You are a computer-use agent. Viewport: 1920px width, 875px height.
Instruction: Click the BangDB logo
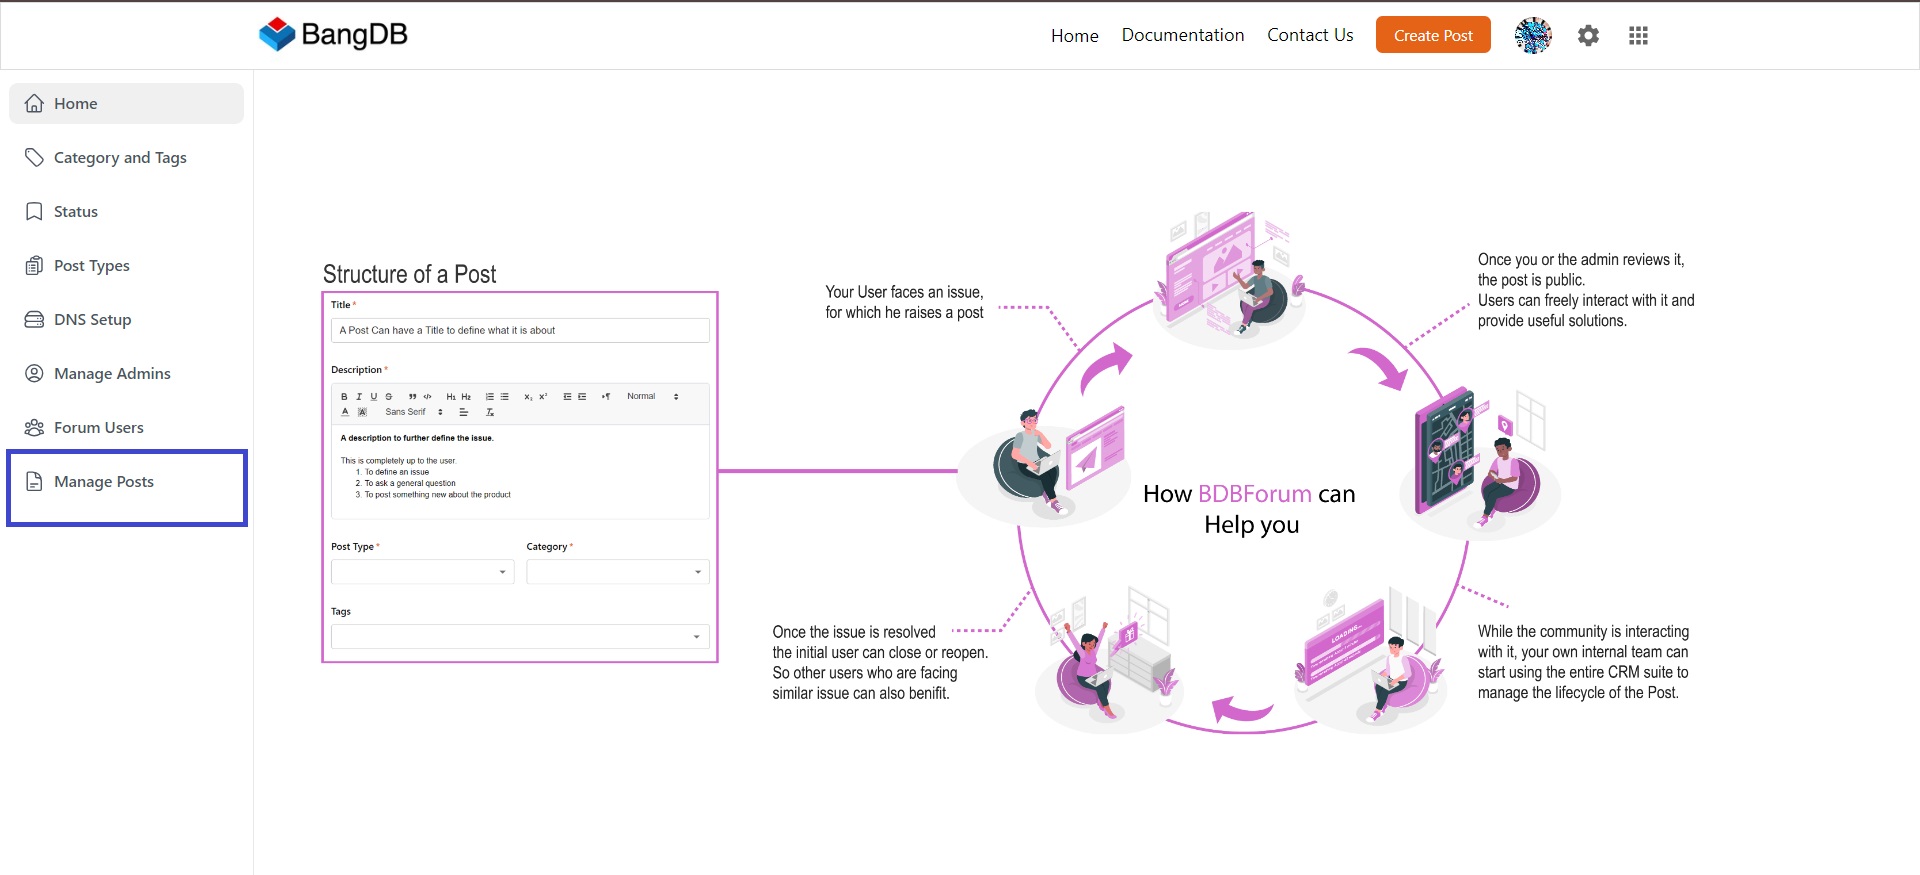[333, 34]
